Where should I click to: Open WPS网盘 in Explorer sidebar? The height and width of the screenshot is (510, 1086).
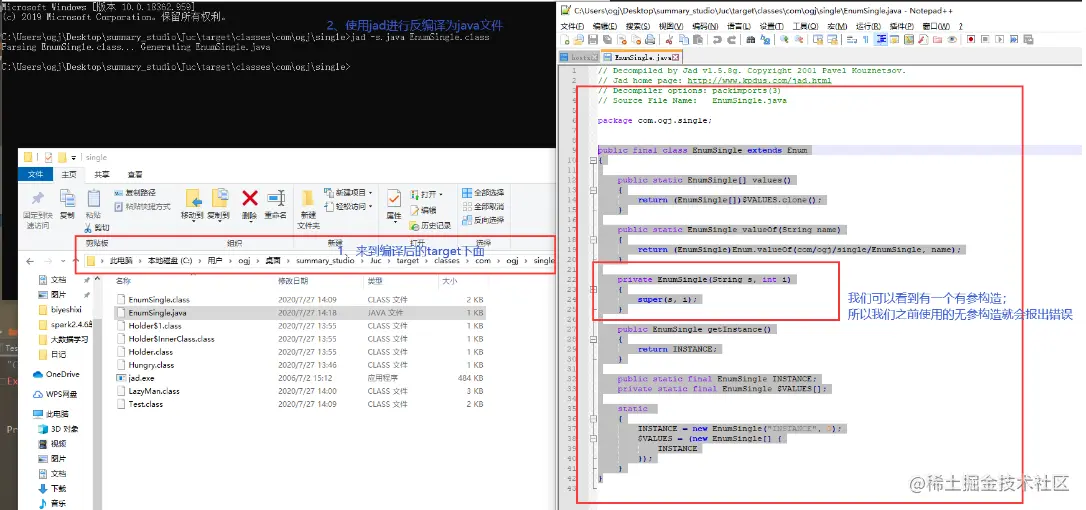coord(57,394)
